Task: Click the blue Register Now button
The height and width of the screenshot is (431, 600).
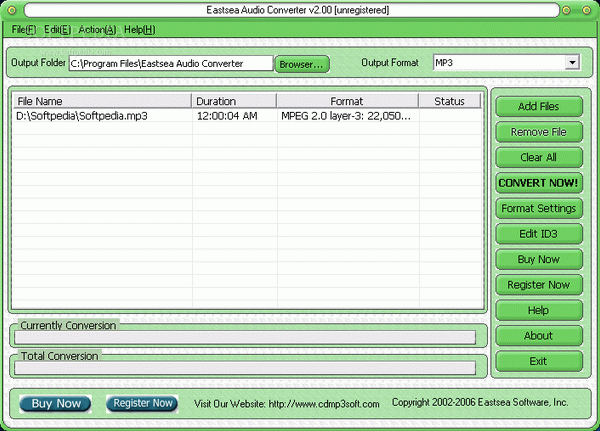Action: pos(142,404)
